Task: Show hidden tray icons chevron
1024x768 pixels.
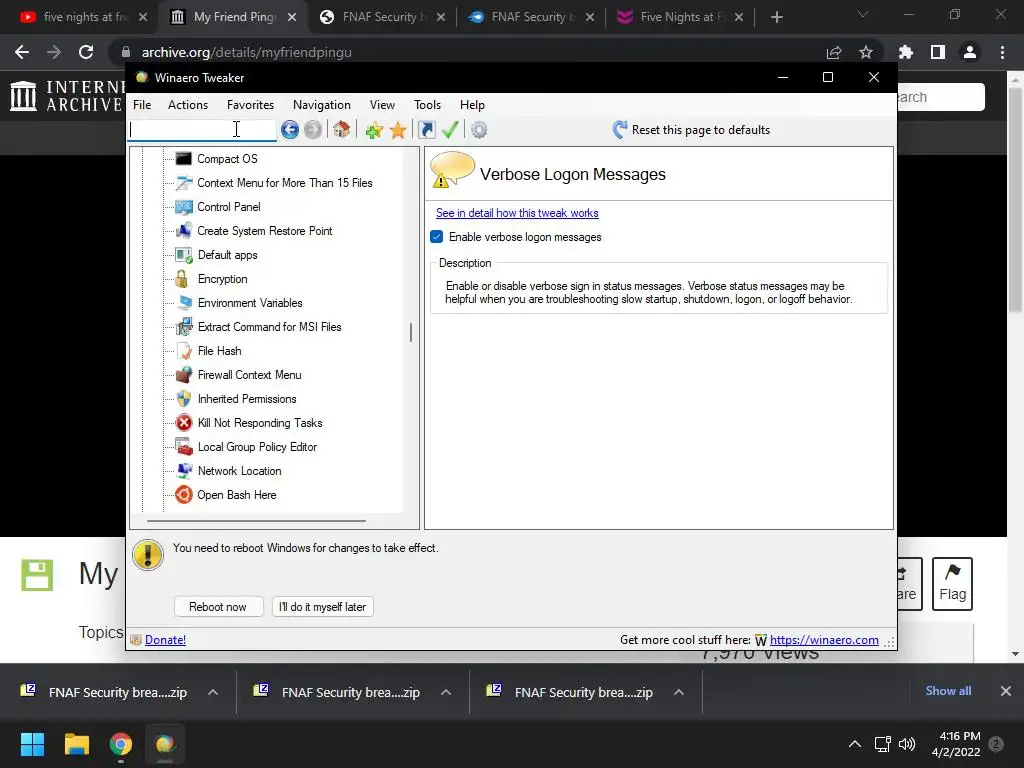Action: coord(855,744)
